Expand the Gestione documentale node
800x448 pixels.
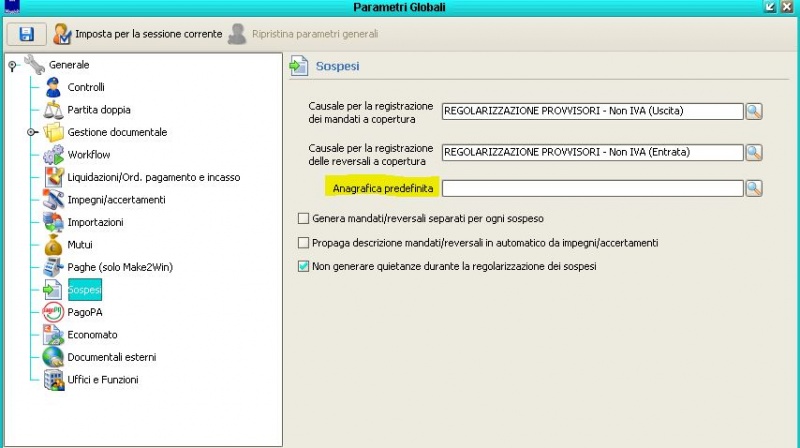pos(32,132)
